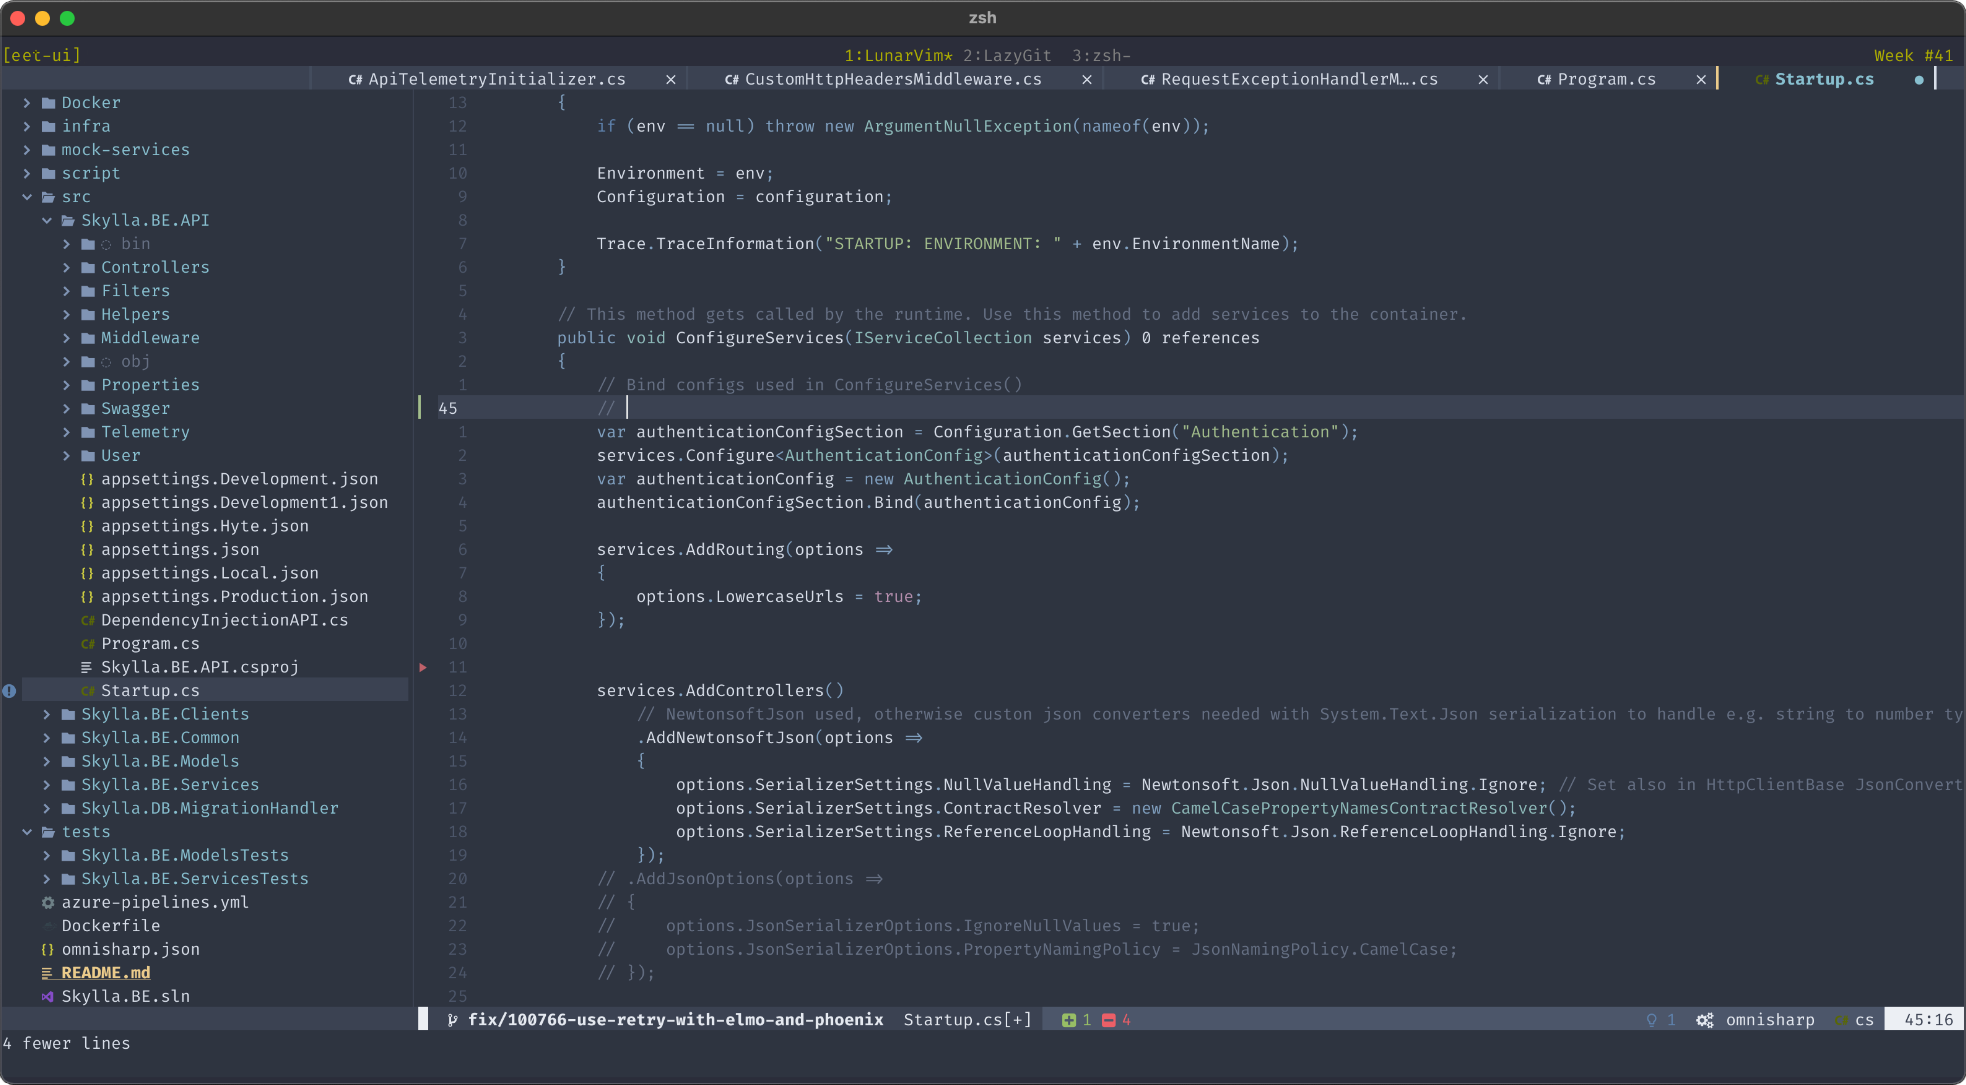Screen dimensions: 1966x1085
Task: Close the RequestExceptionHandlerM...cs tab
Action: point(1481,79)
